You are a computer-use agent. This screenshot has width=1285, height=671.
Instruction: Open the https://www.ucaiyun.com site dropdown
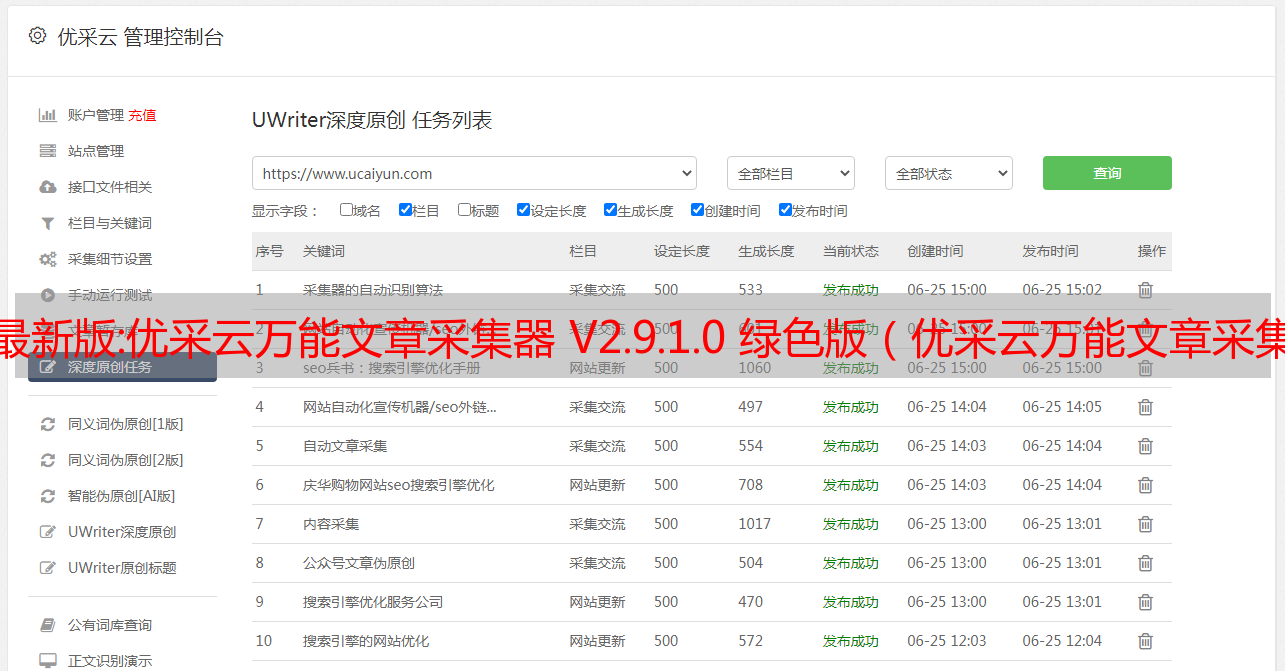(474, 173)
